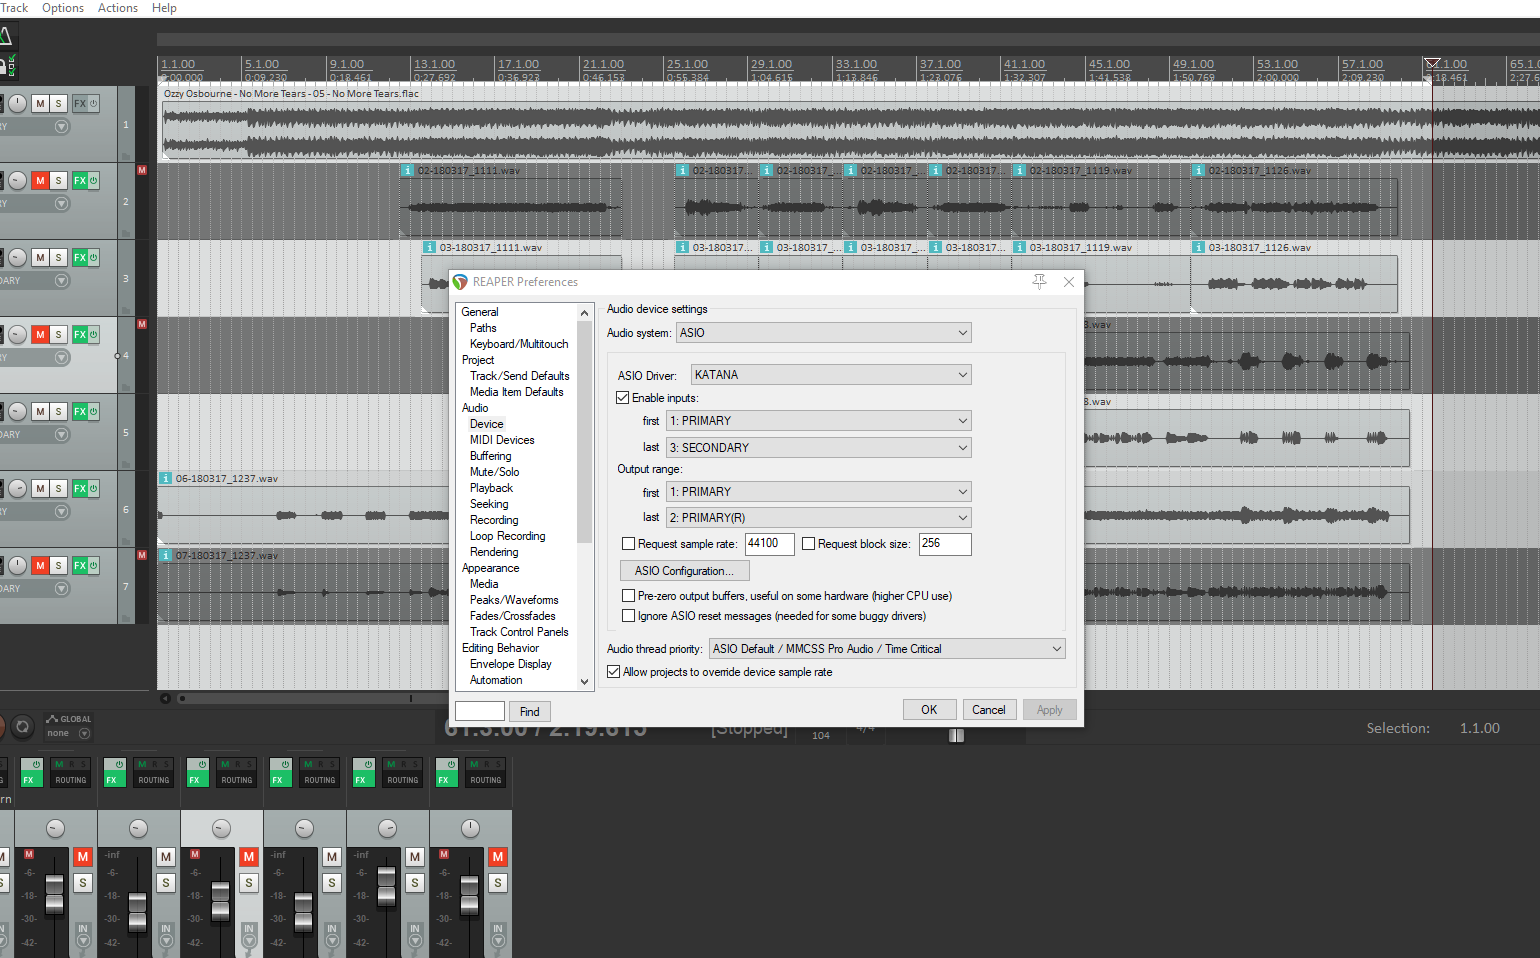Click the Find button
1540x958 pixels.
(x=530, y=712)
